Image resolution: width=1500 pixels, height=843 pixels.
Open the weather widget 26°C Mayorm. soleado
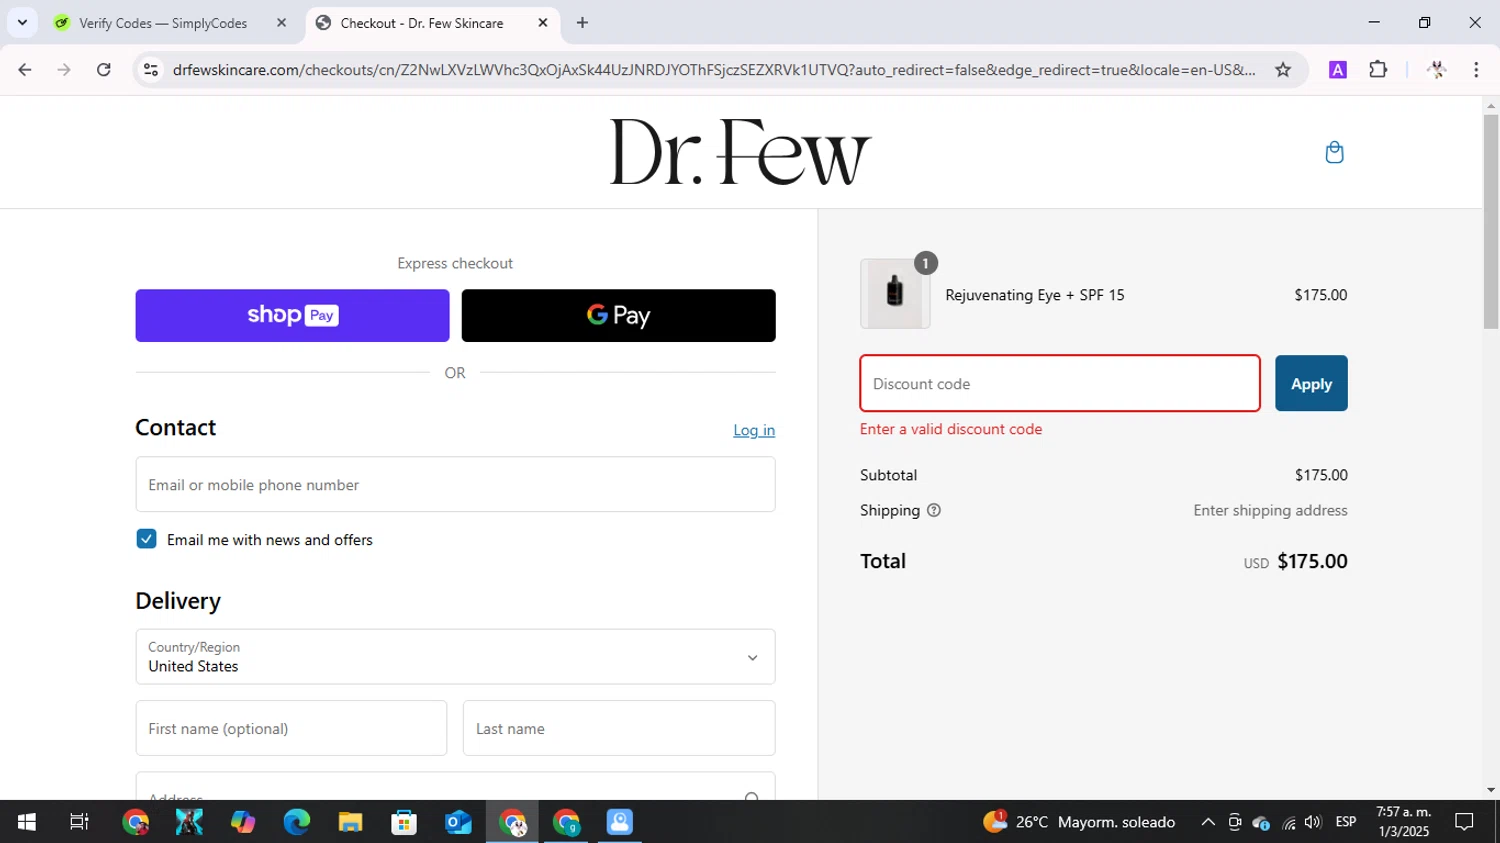1079,822
